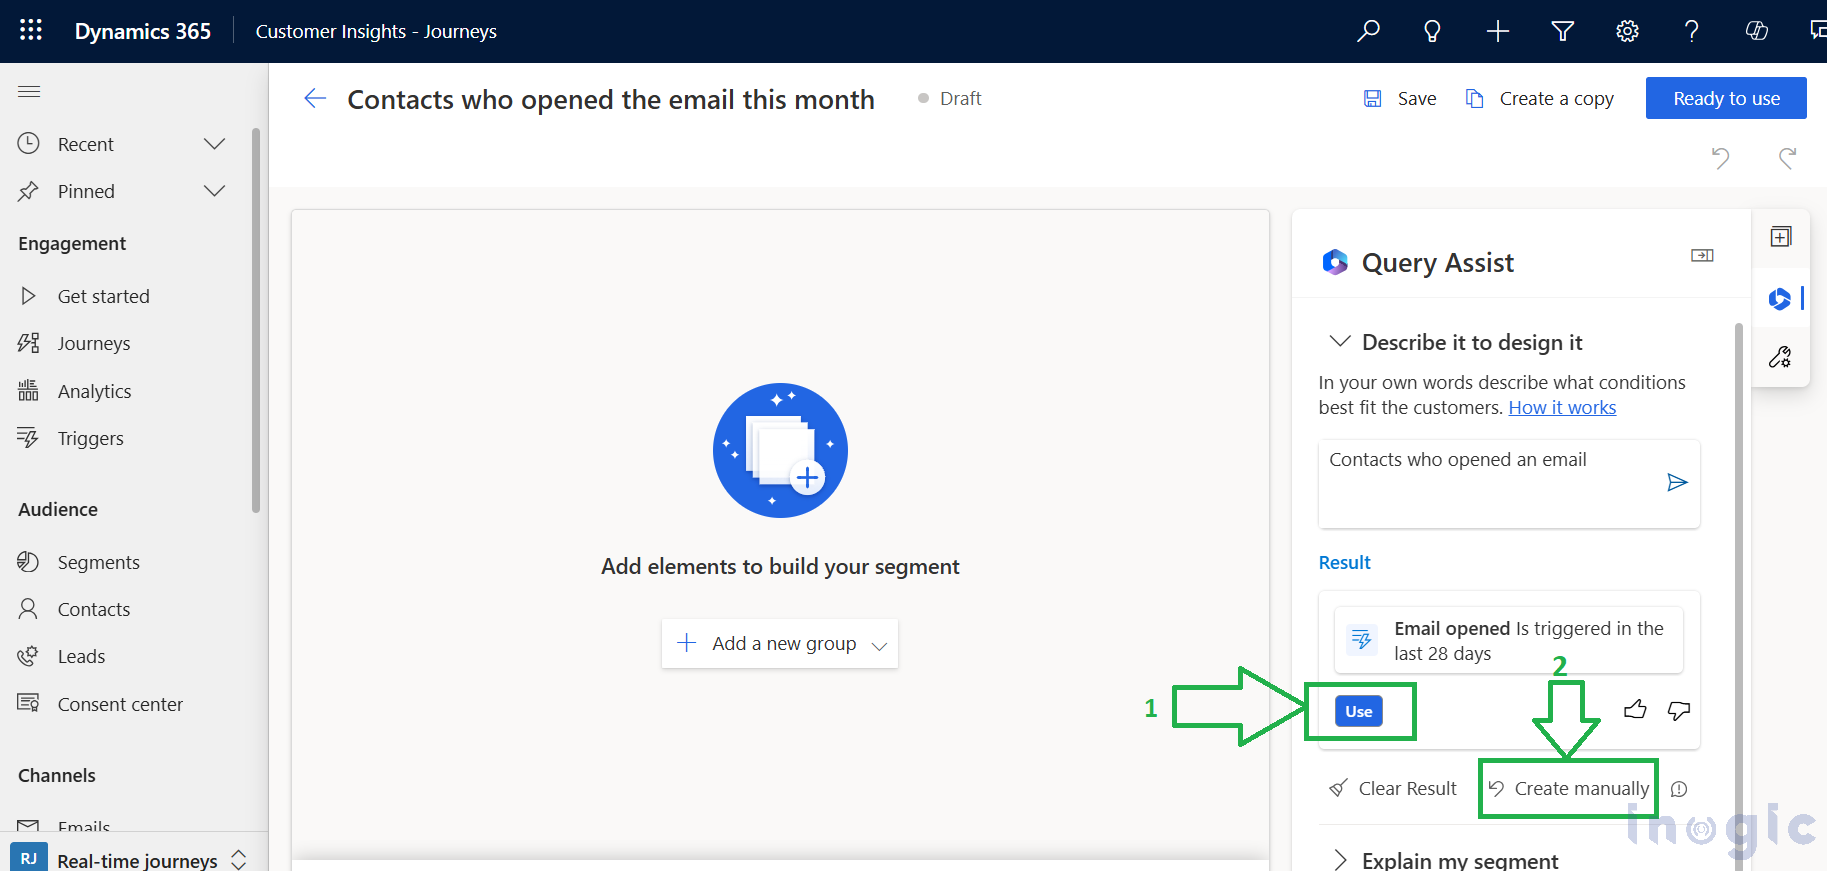This screenshot has width=1827, height=871.
Task: Go back using the left arrow
Action: [x=315, y=98]
